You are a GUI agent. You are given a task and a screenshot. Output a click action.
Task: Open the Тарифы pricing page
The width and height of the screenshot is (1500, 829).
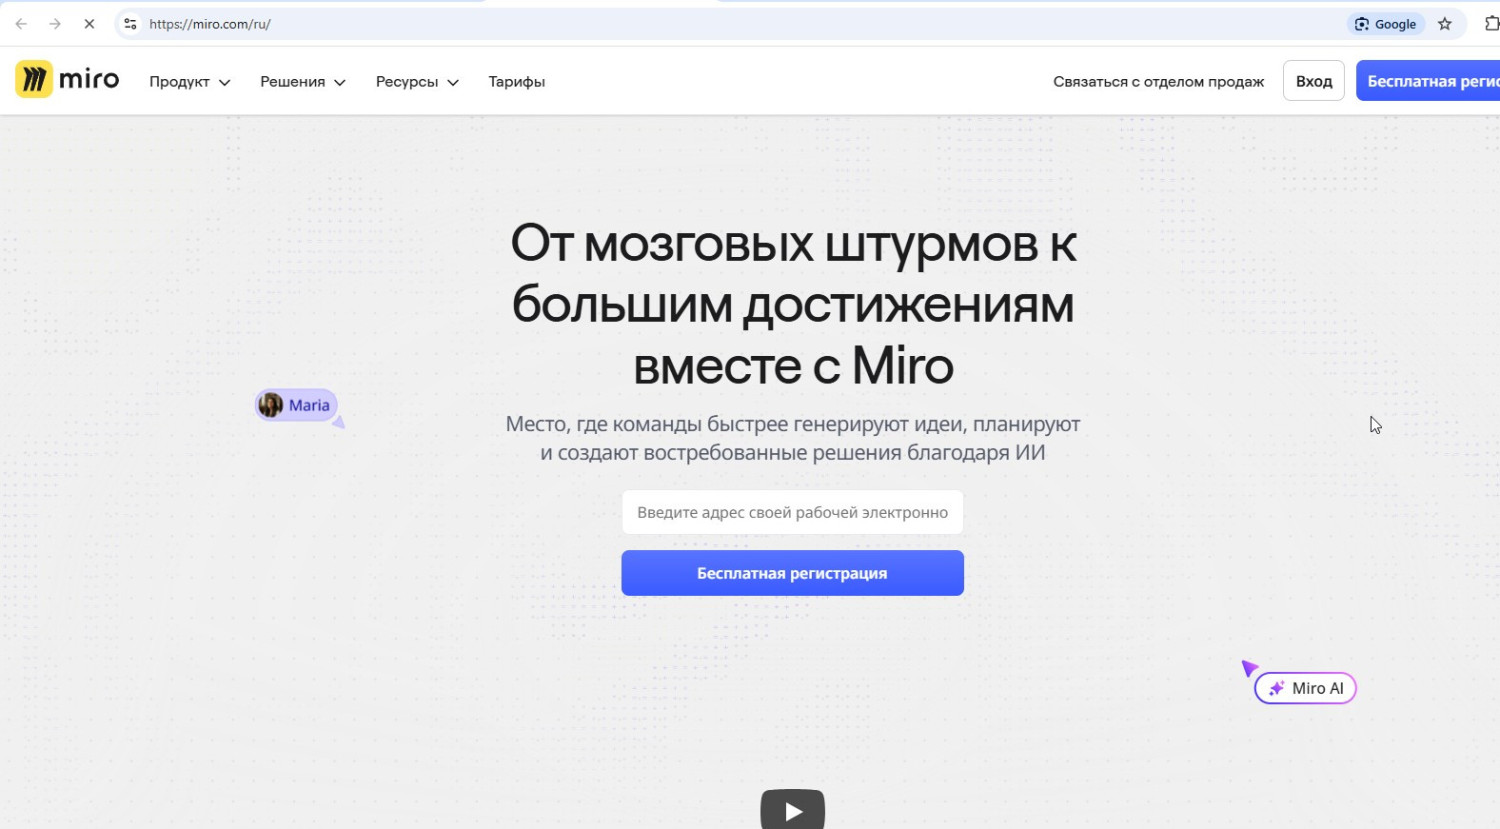coord(516,82)
